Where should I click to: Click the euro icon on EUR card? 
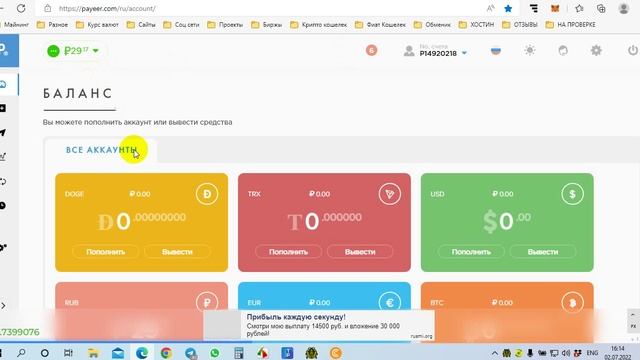(390, 302)
